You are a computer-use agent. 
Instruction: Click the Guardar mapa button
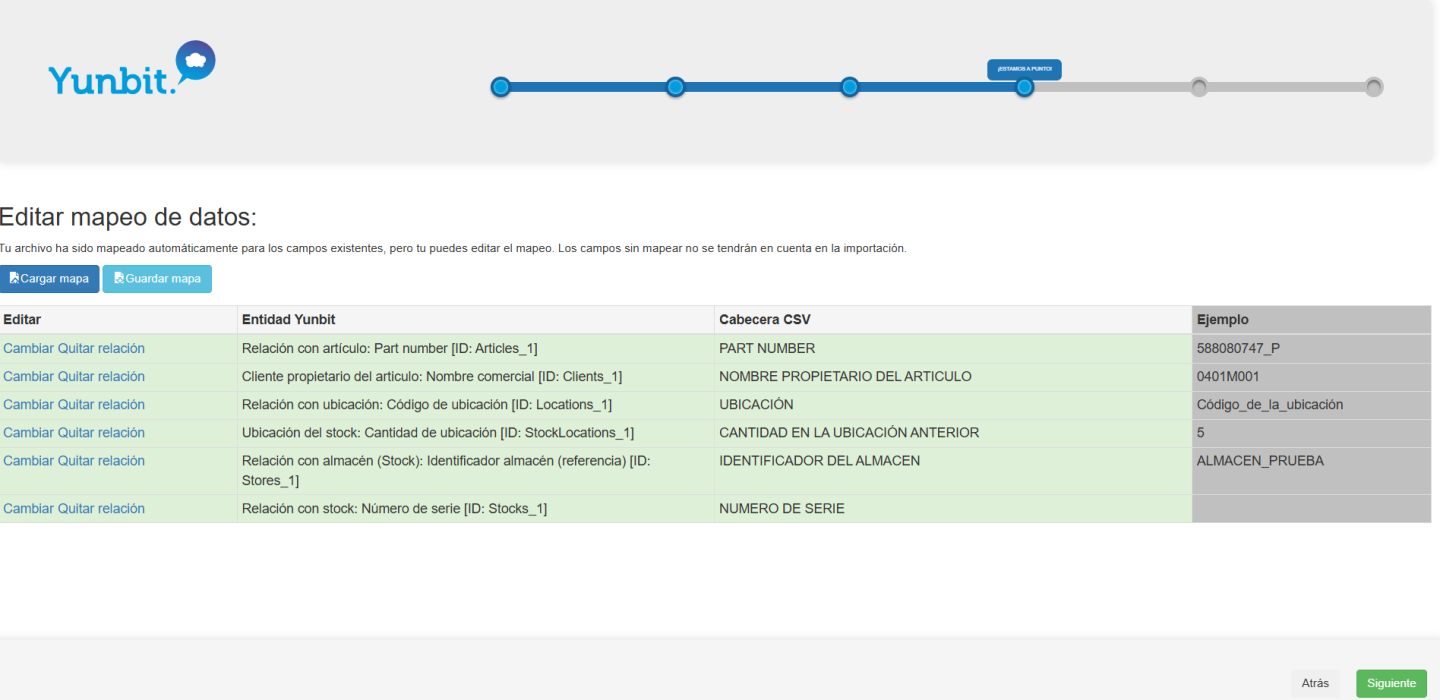pos(157,279)
